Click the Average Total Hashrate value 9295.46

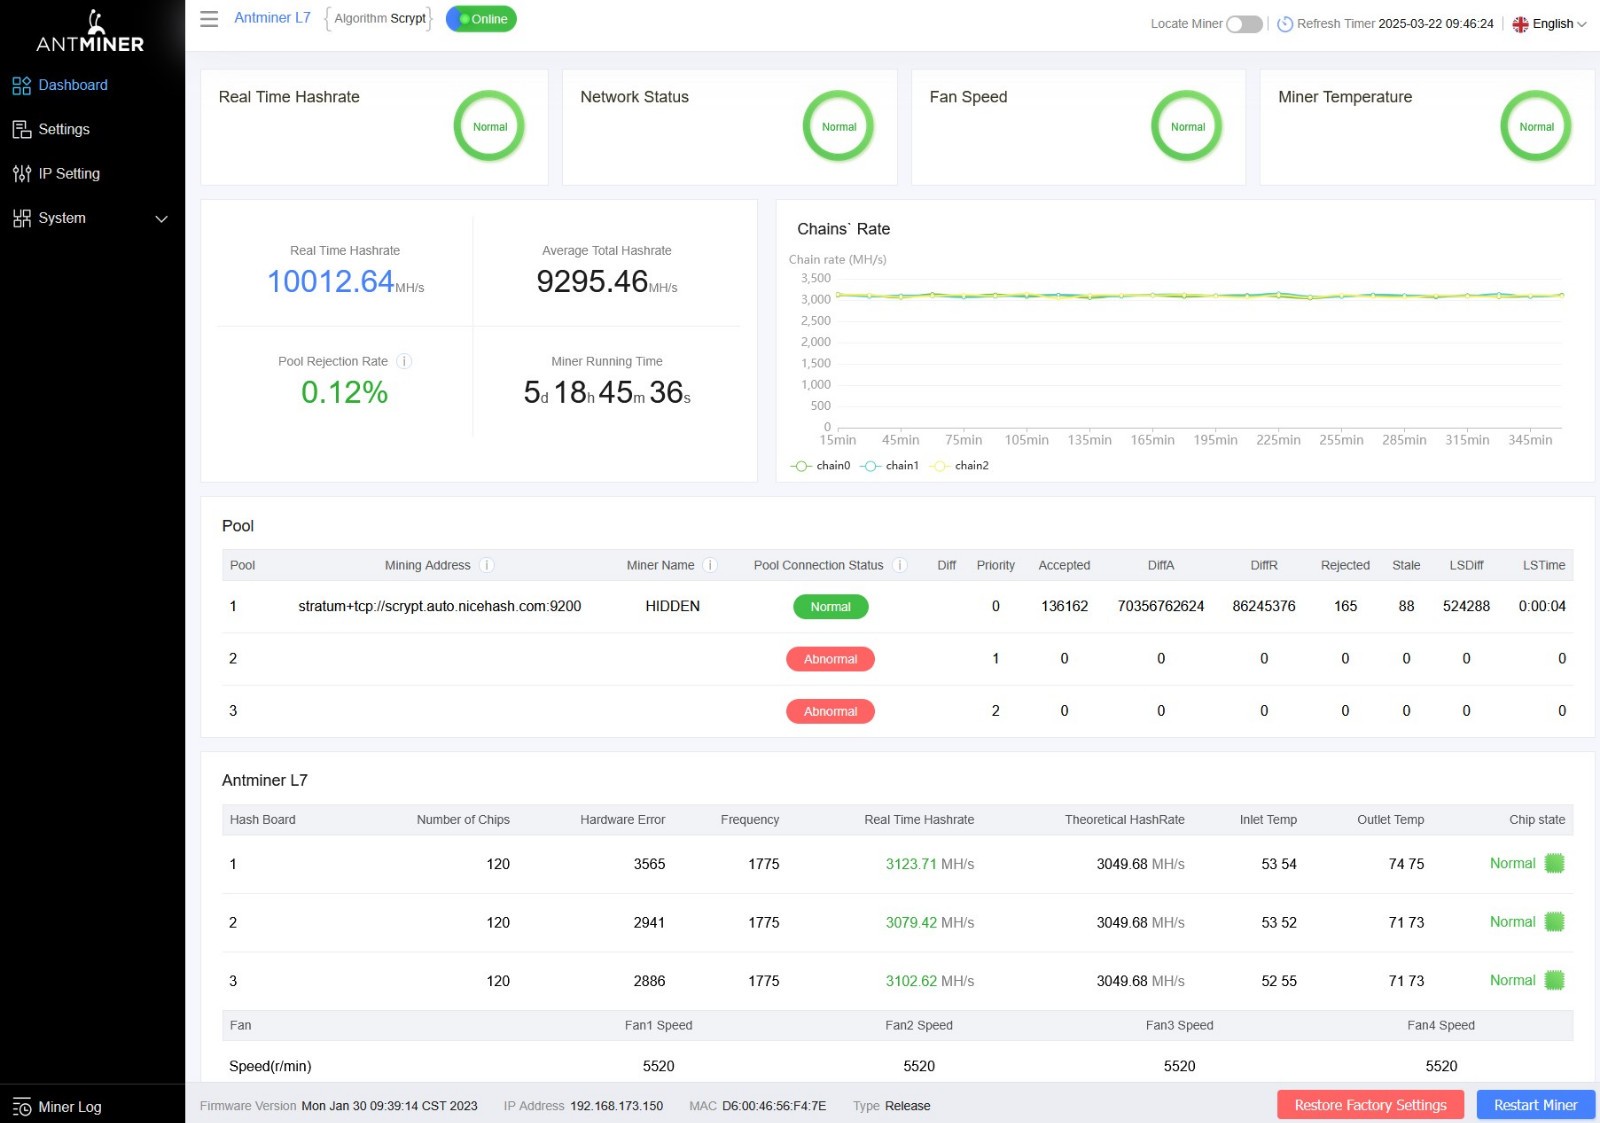tap(592, 282)
